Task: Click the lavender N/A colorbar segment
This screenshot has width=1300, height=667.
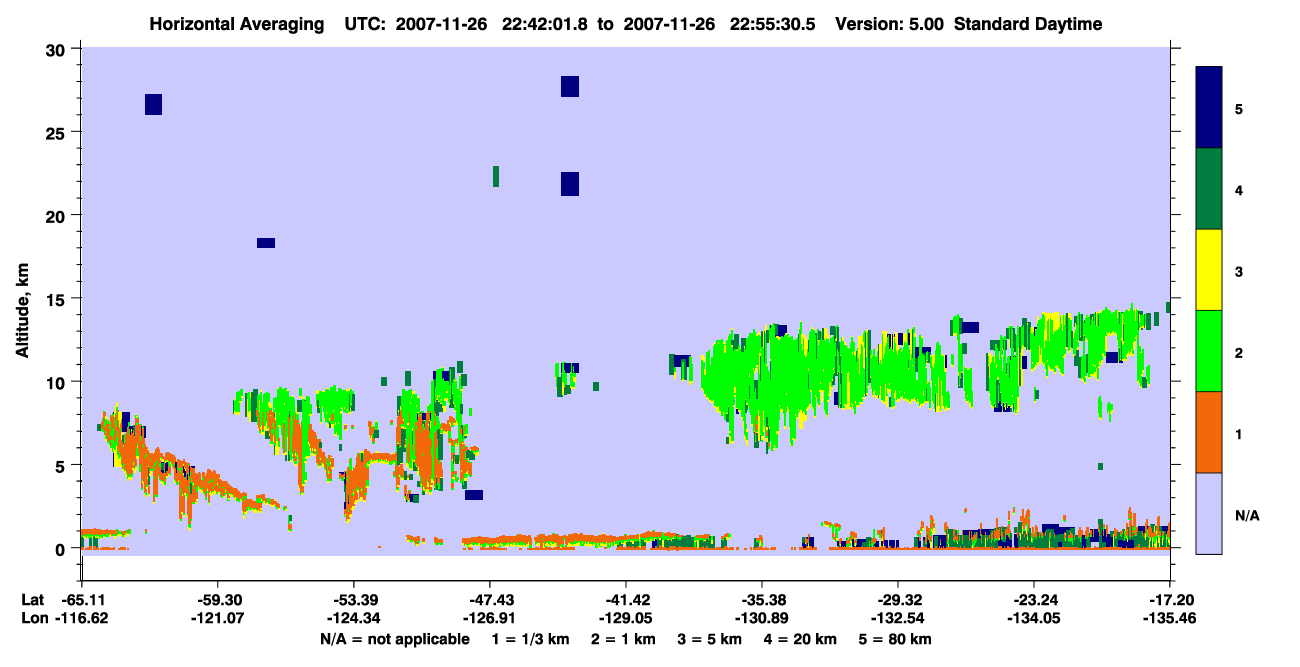Action: (1209, 512)
